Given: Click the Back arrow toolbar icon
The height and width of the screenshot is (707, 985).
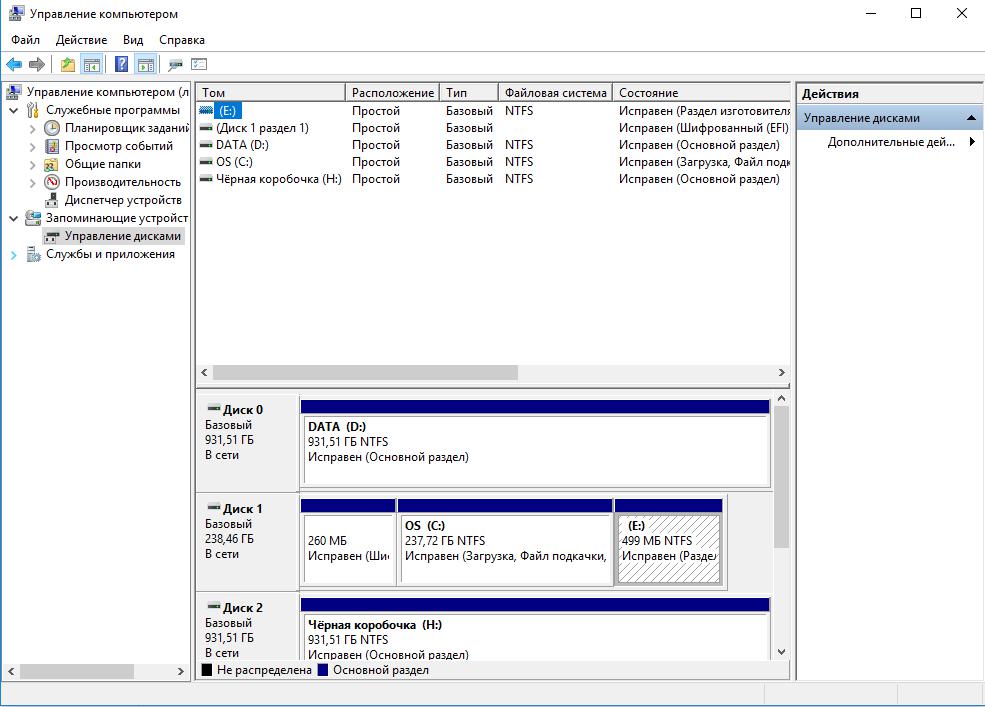Looking at the screenshot, I should (14, 64).
